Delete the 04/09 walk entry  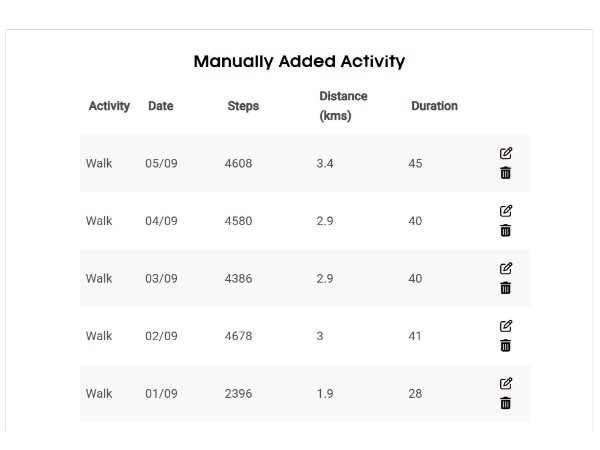pyautogui.click(x=506, y=231)
